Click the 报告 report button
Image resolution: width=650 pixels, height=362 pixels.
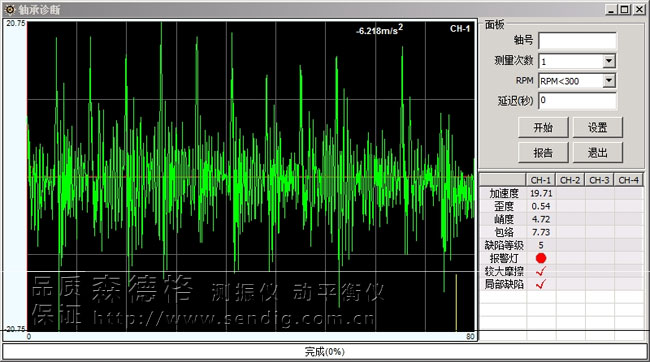click(x=543, y=153)
